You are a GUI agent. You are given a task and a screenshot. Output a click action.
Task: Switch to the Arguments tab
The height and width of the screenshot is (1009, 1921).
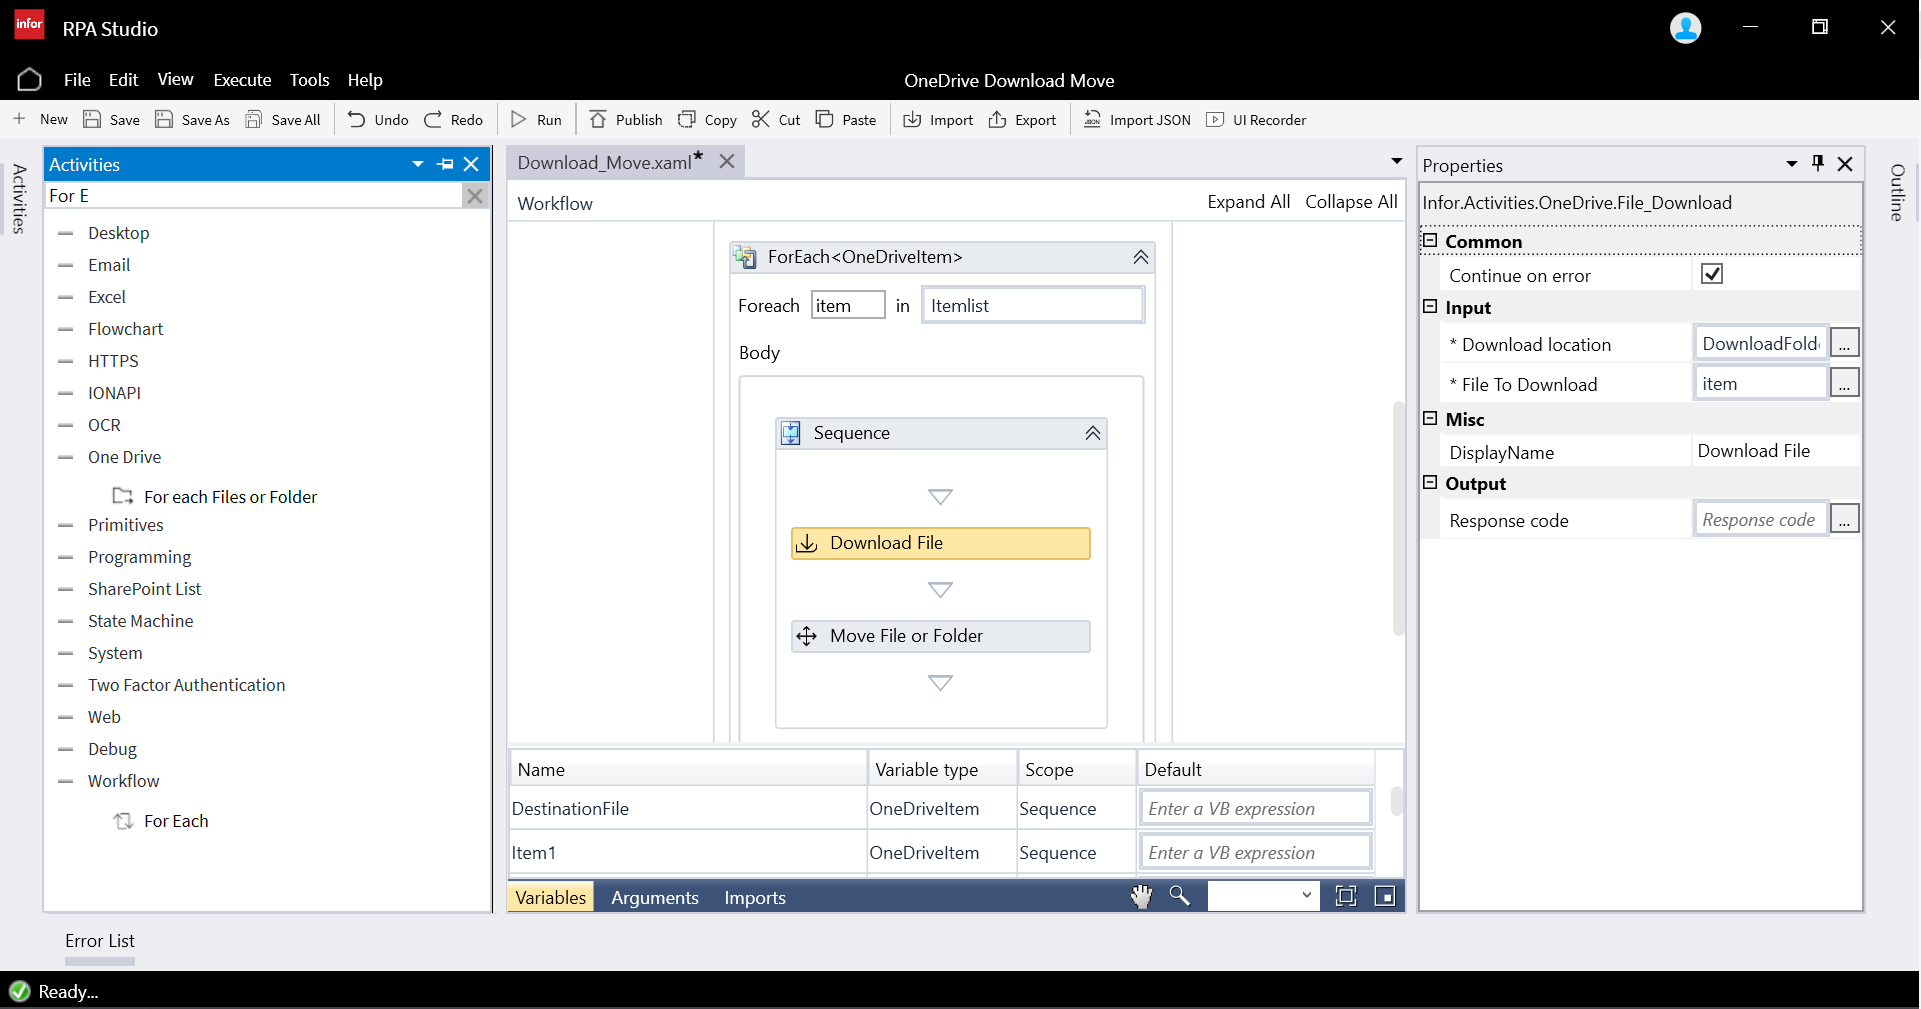tap(654, 898)
